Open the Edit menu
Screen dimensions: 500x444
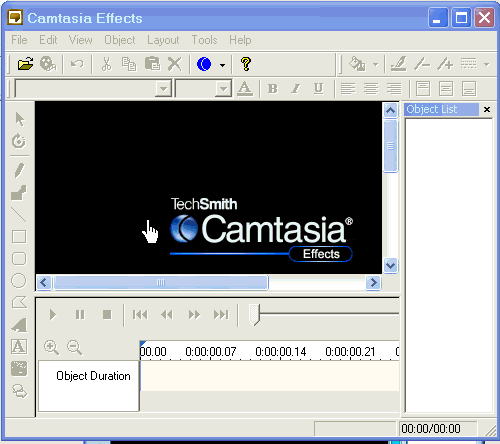(x=48, y=40)
